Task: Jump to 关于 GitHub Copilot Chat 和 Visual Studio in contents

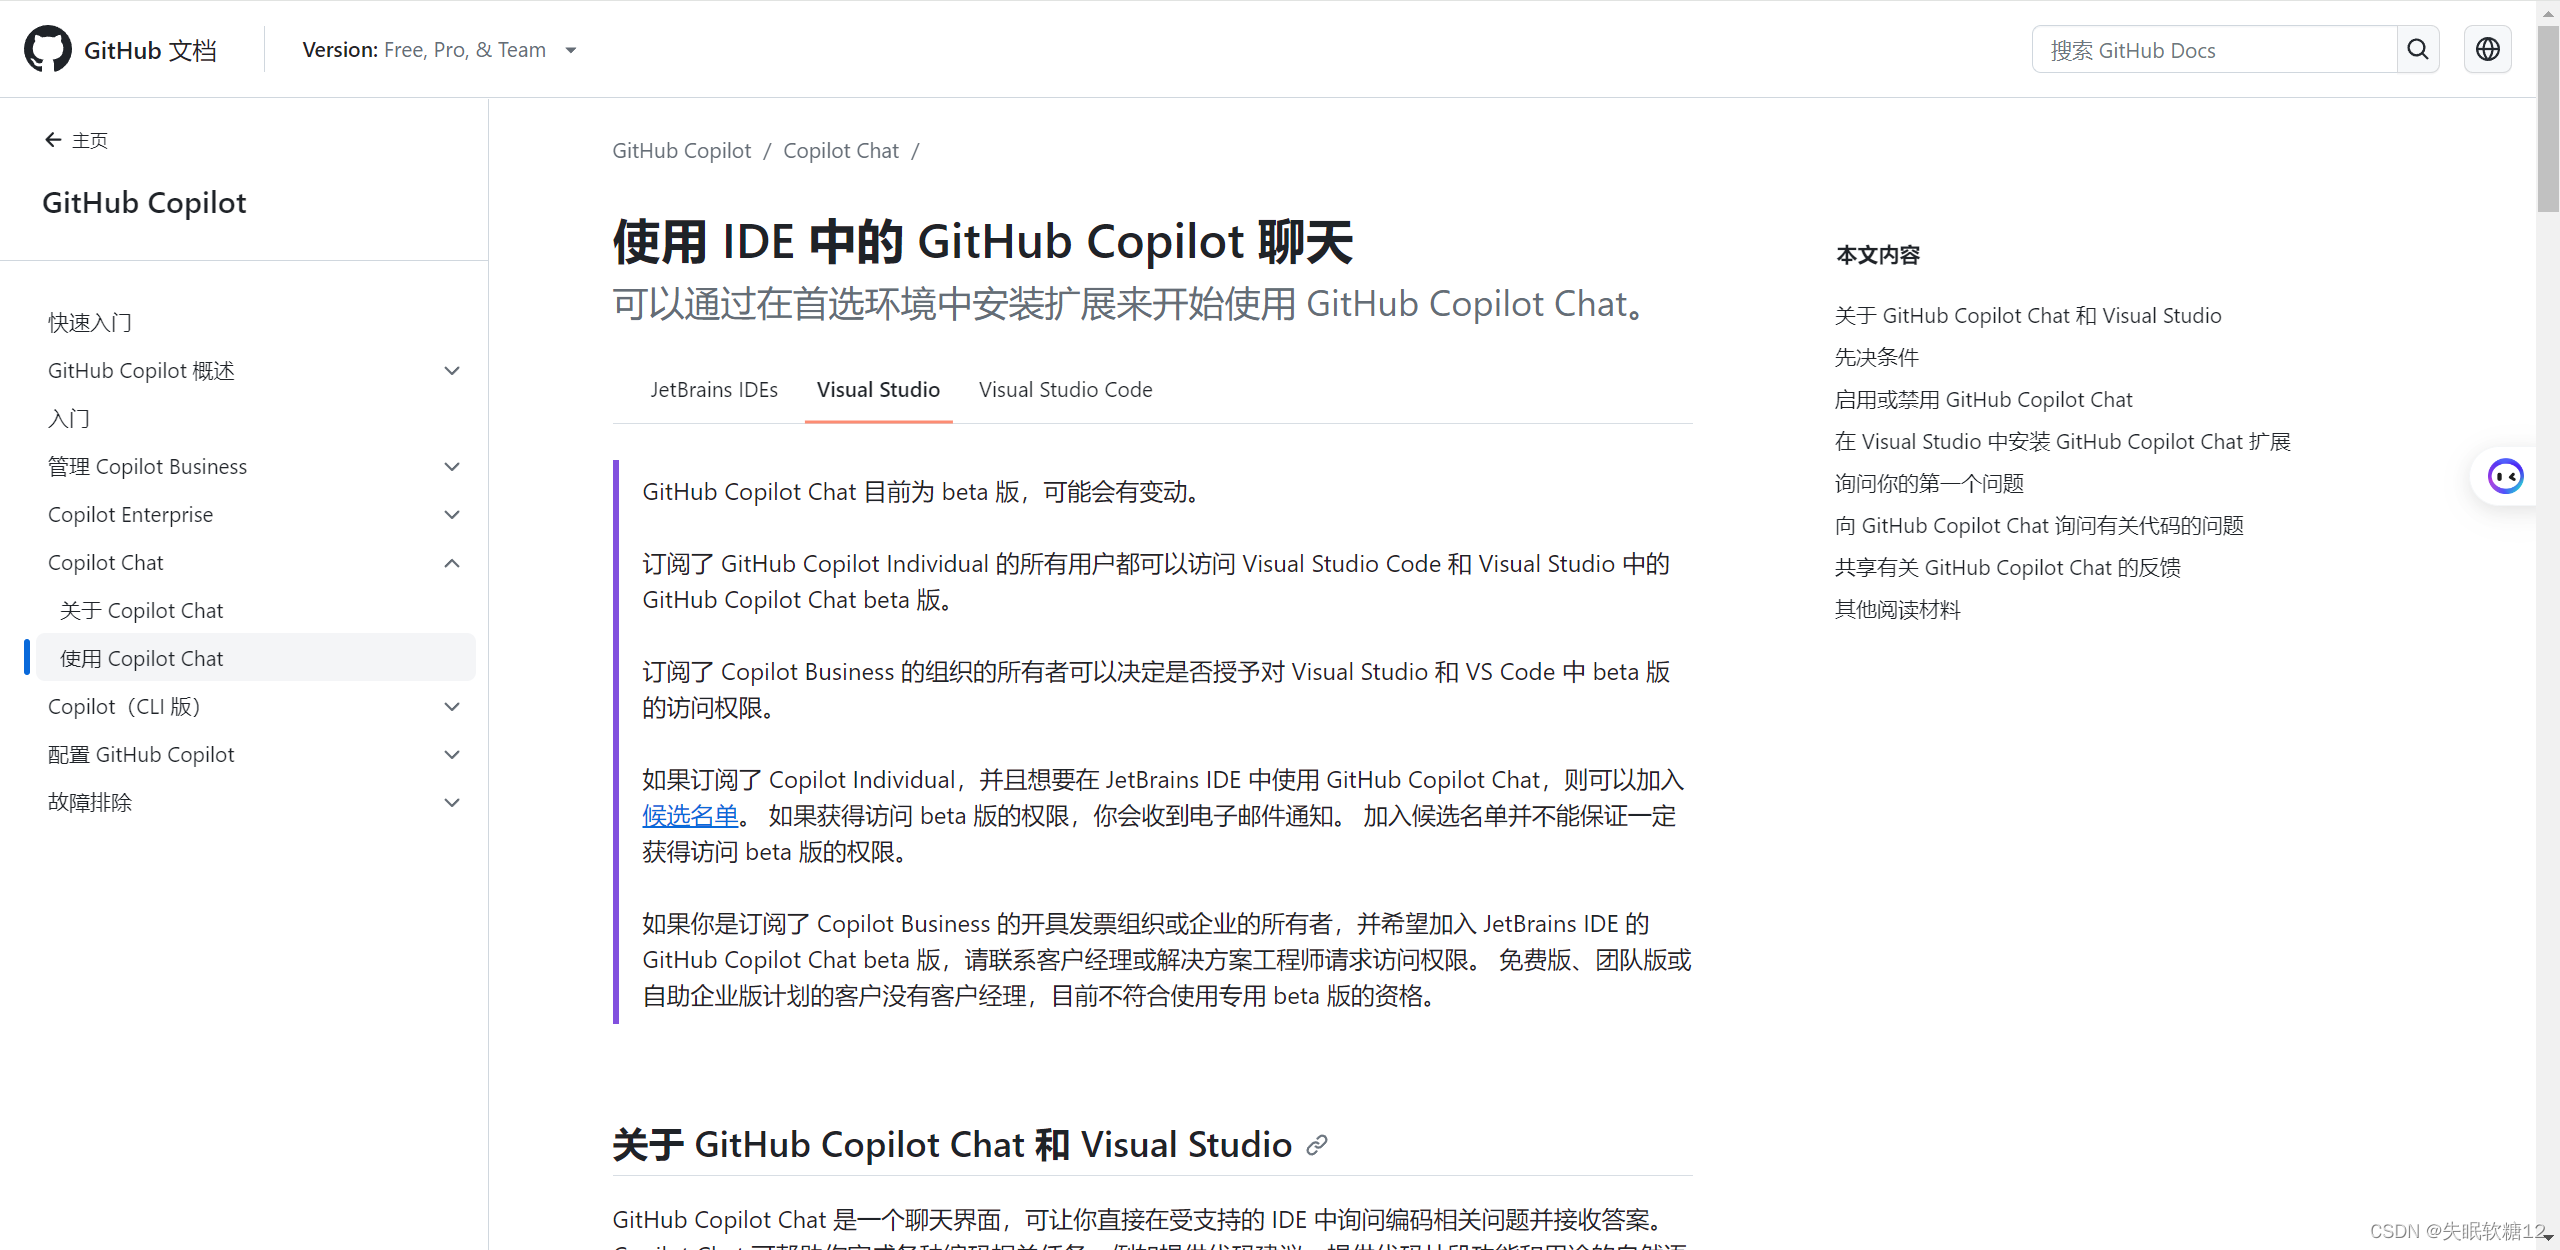Action: (2028, 316)
